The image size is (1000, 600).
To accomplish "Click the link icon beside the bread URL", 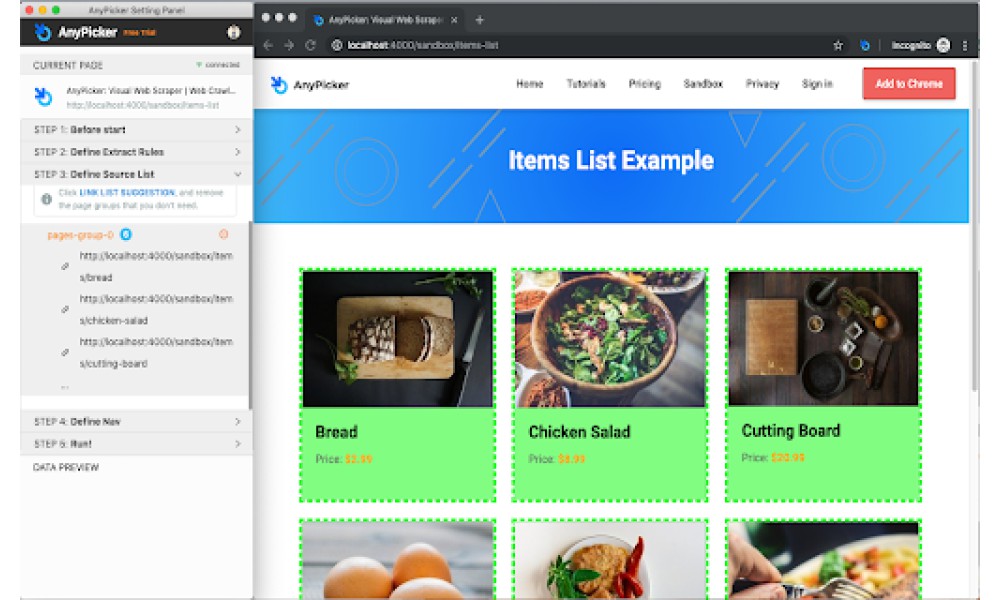I will [x=64, y=266].
